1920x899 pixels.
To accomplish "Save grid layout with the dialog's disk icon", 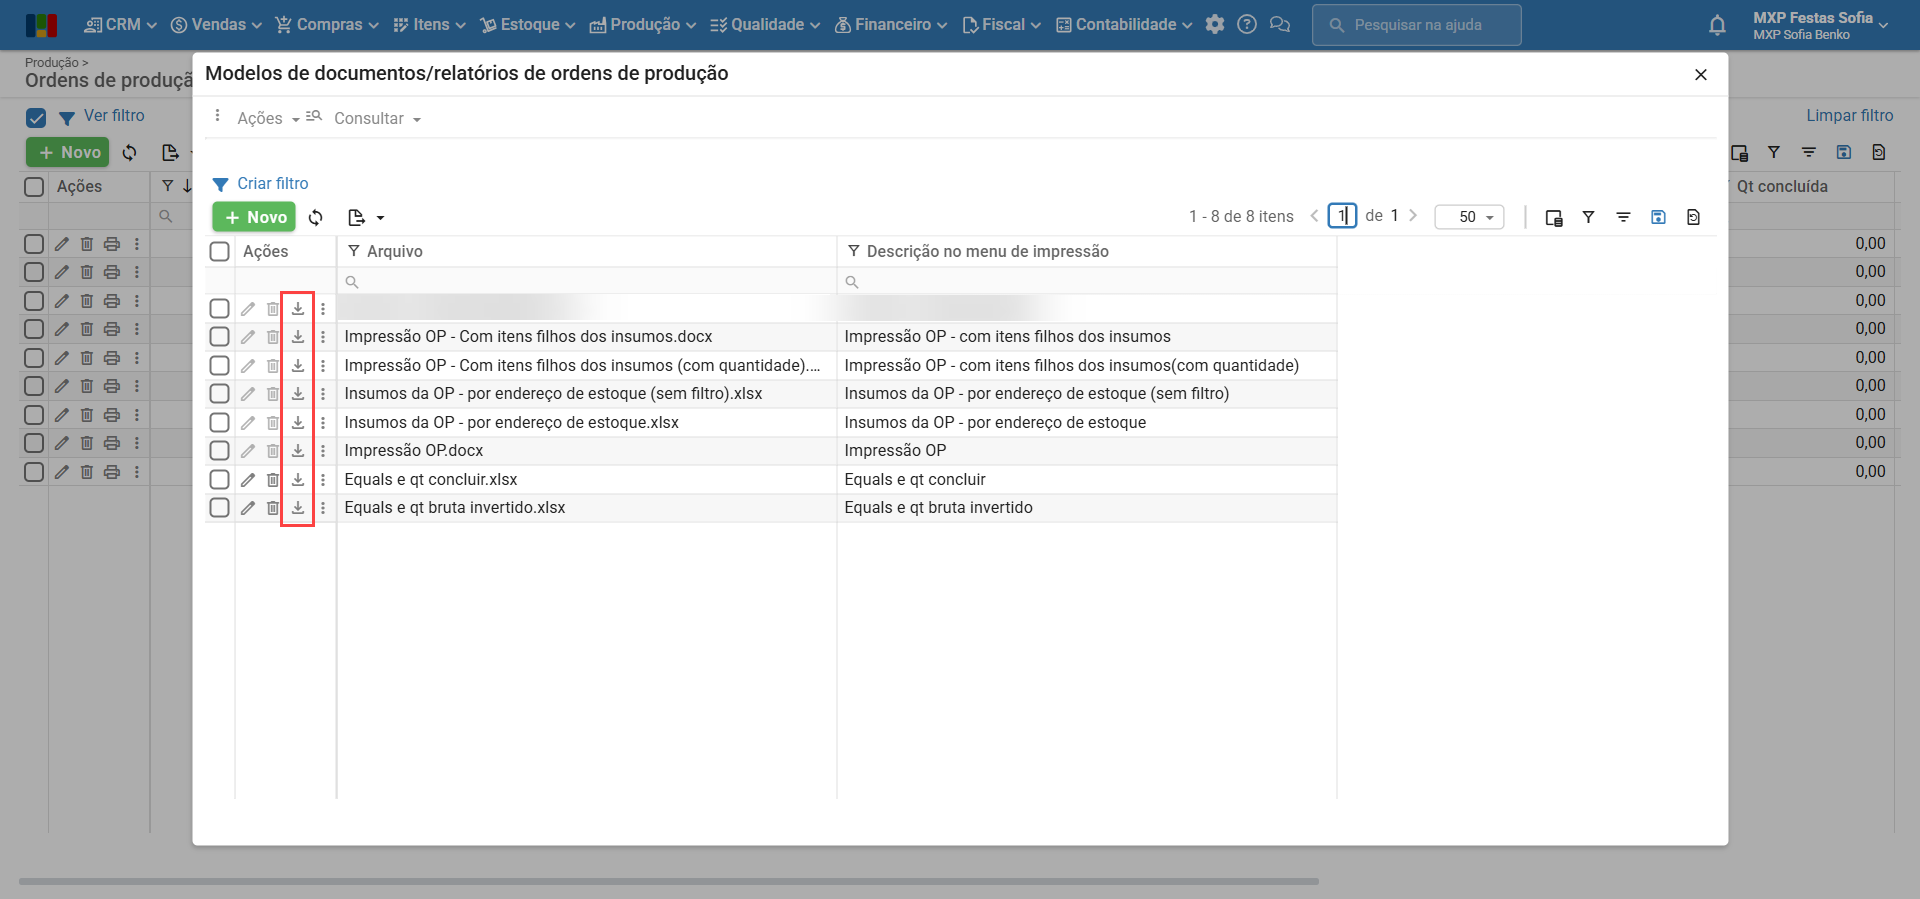I will (x=1658, y=217).
